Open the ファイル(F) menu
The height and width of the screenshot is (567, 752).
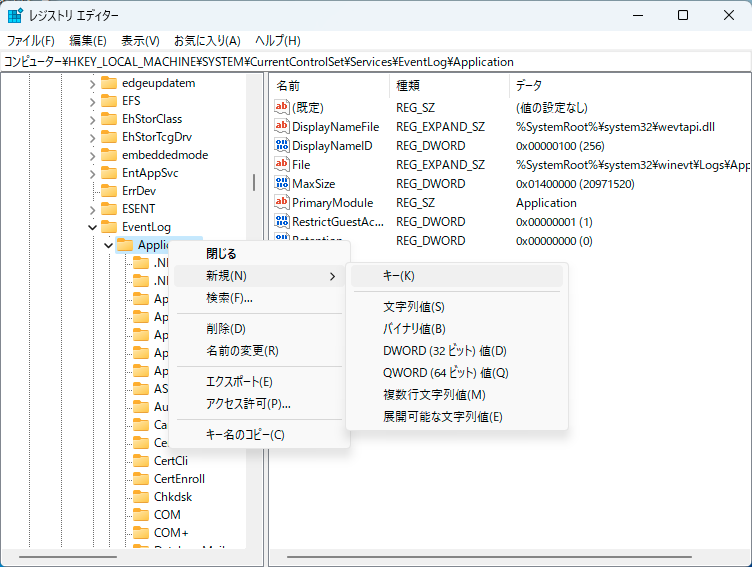pos(31,41)
